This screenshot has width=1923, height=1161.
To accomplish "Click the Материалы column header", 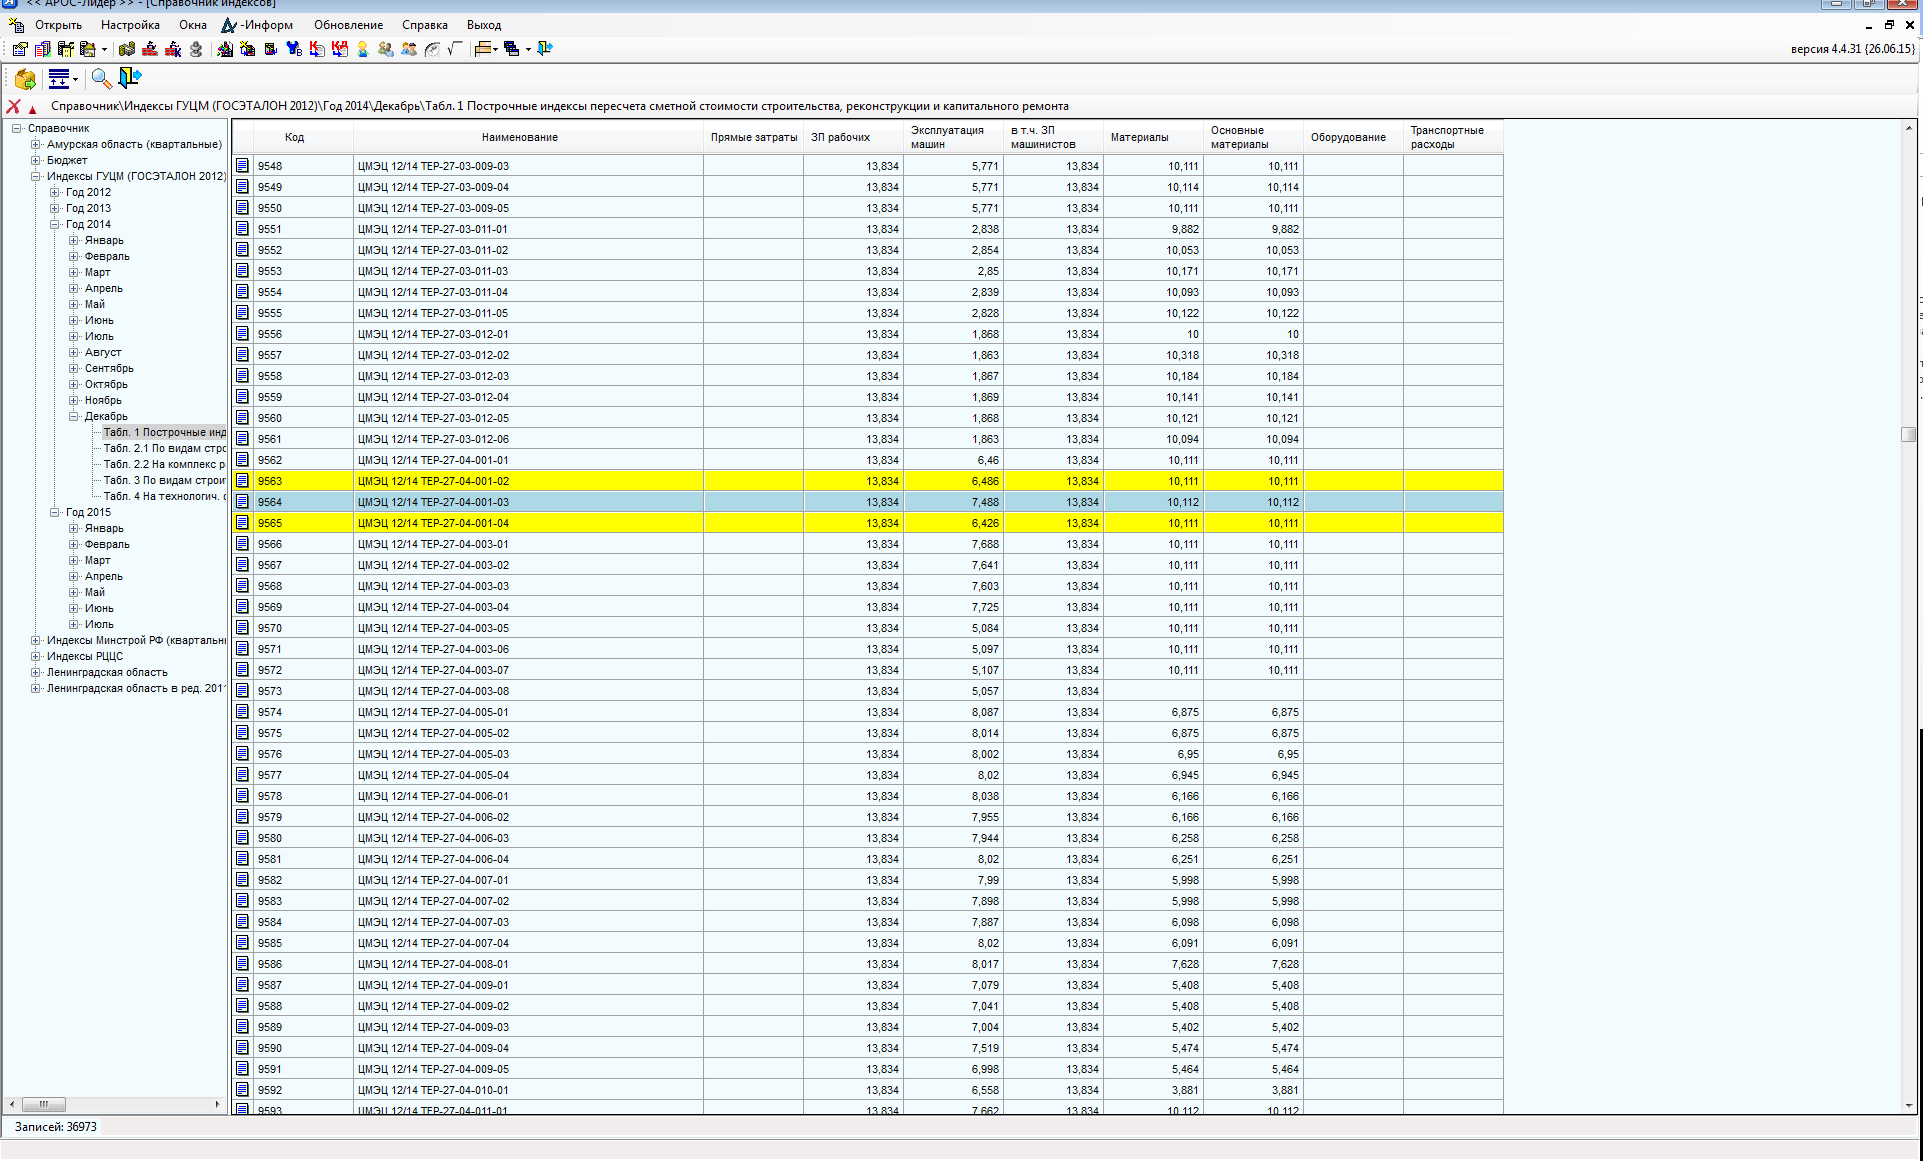I will point(1139,137).
